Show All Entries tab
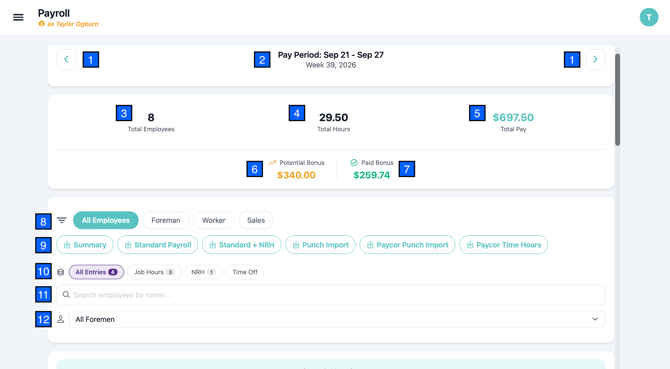This screenshot has width=670, height=369. pos(96,272)
